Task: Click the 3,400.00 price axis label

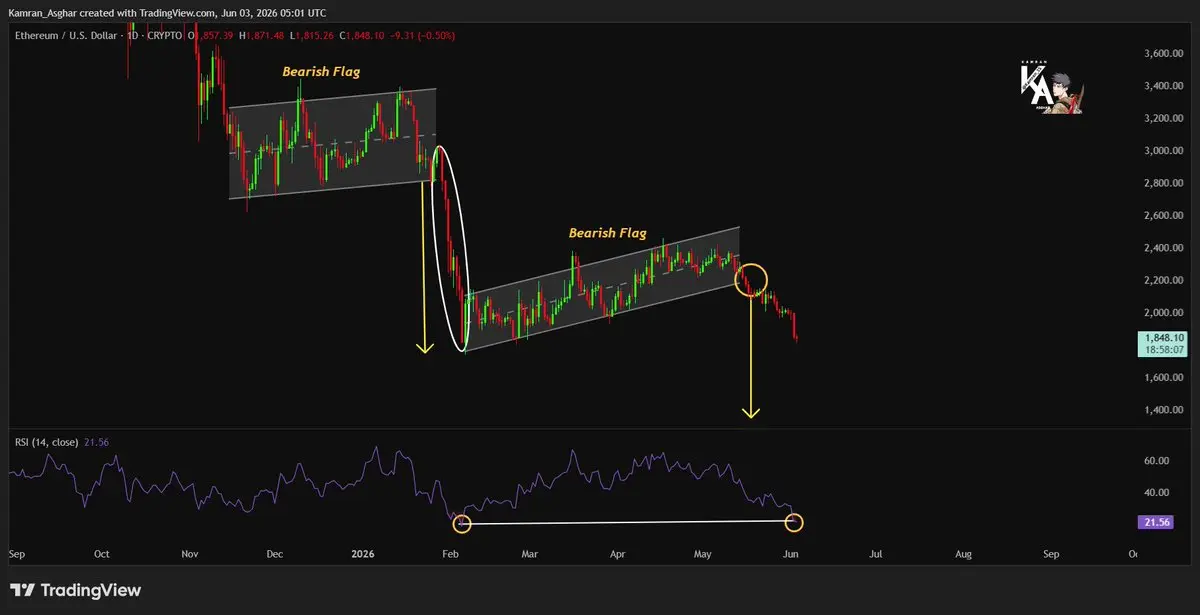Action: 1165,86
